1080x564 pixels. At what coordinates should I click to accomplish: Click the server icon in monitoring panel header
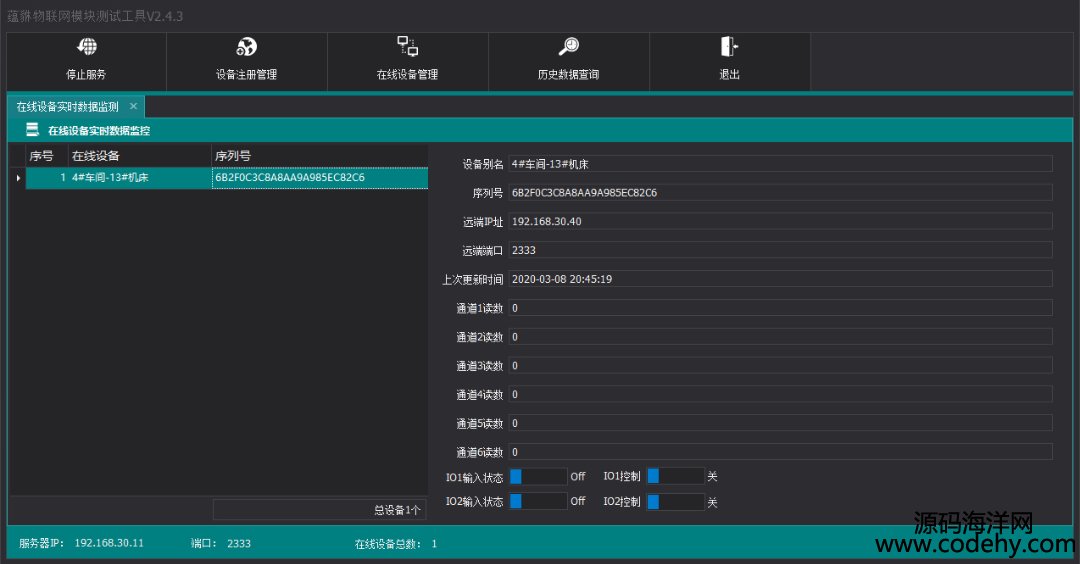tap(33, 130)
